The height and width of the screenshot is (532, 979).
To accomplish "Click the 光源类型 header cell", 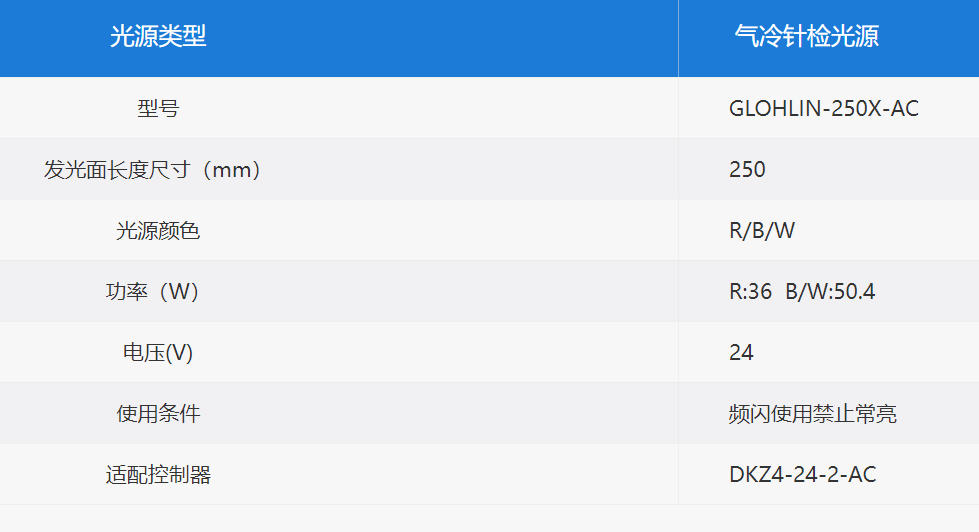I will point(158,36).
